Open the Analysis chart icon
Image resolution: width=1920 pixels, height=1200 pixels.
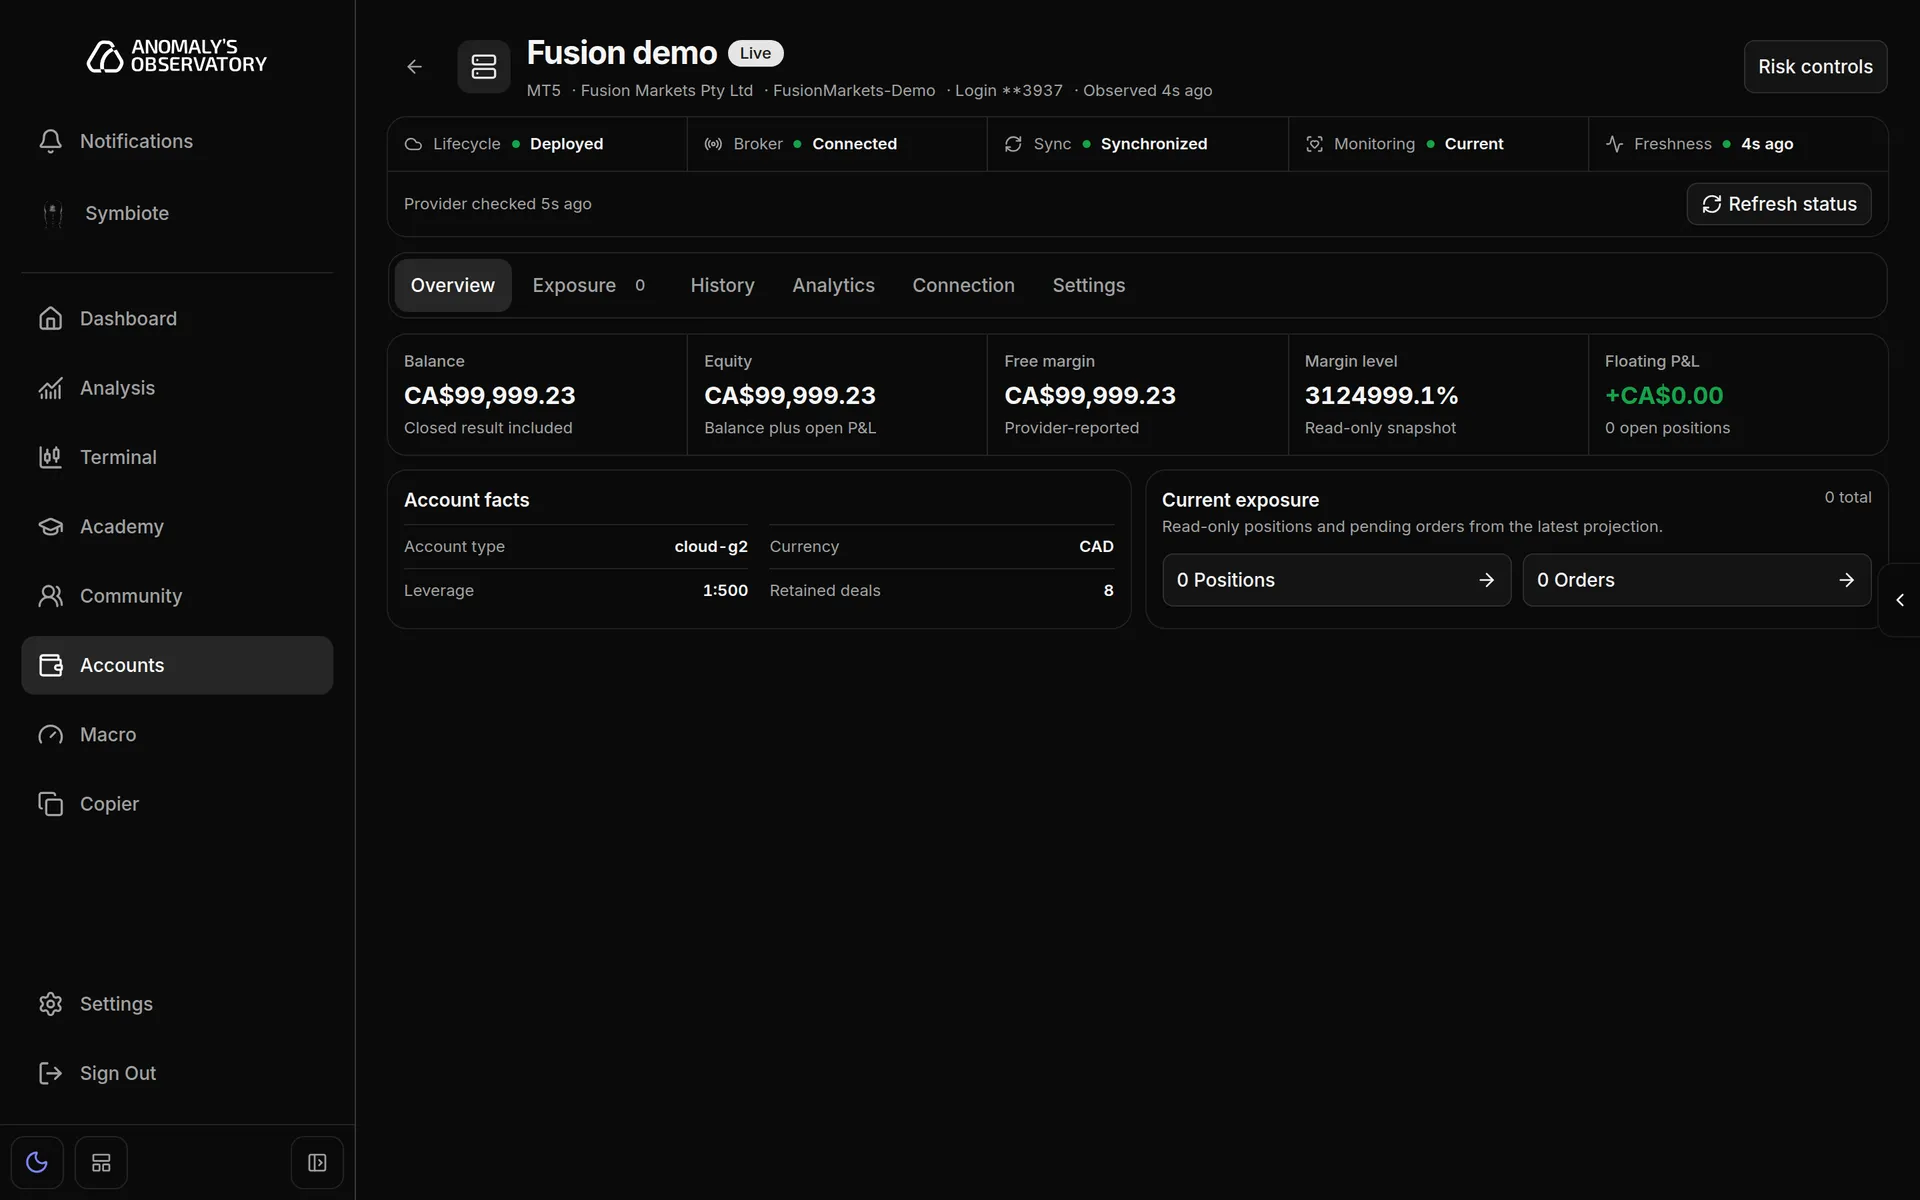point(50,388)
